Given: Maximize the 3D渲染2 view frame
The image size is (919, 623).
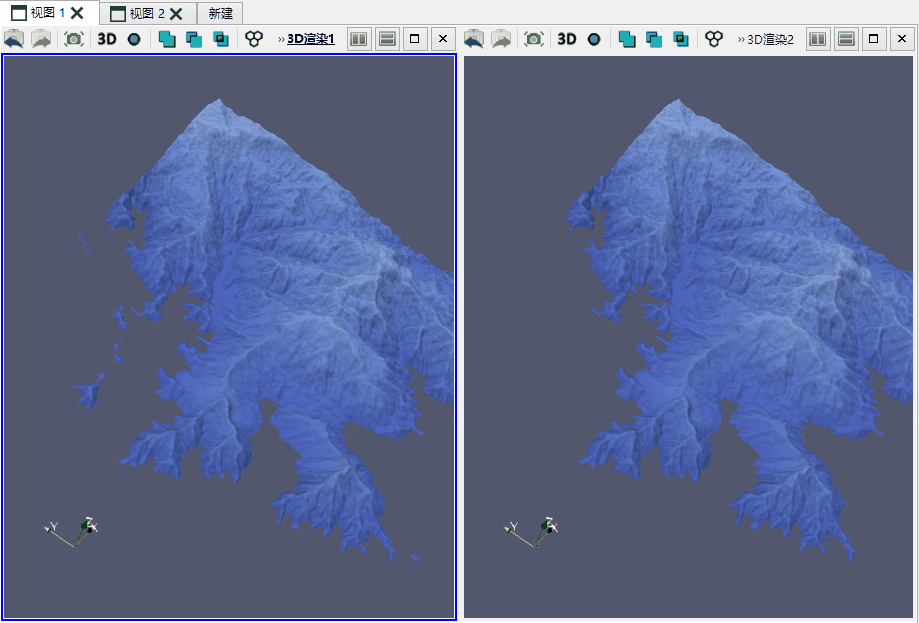Looking at the screenshot, I should coord(874,39).
